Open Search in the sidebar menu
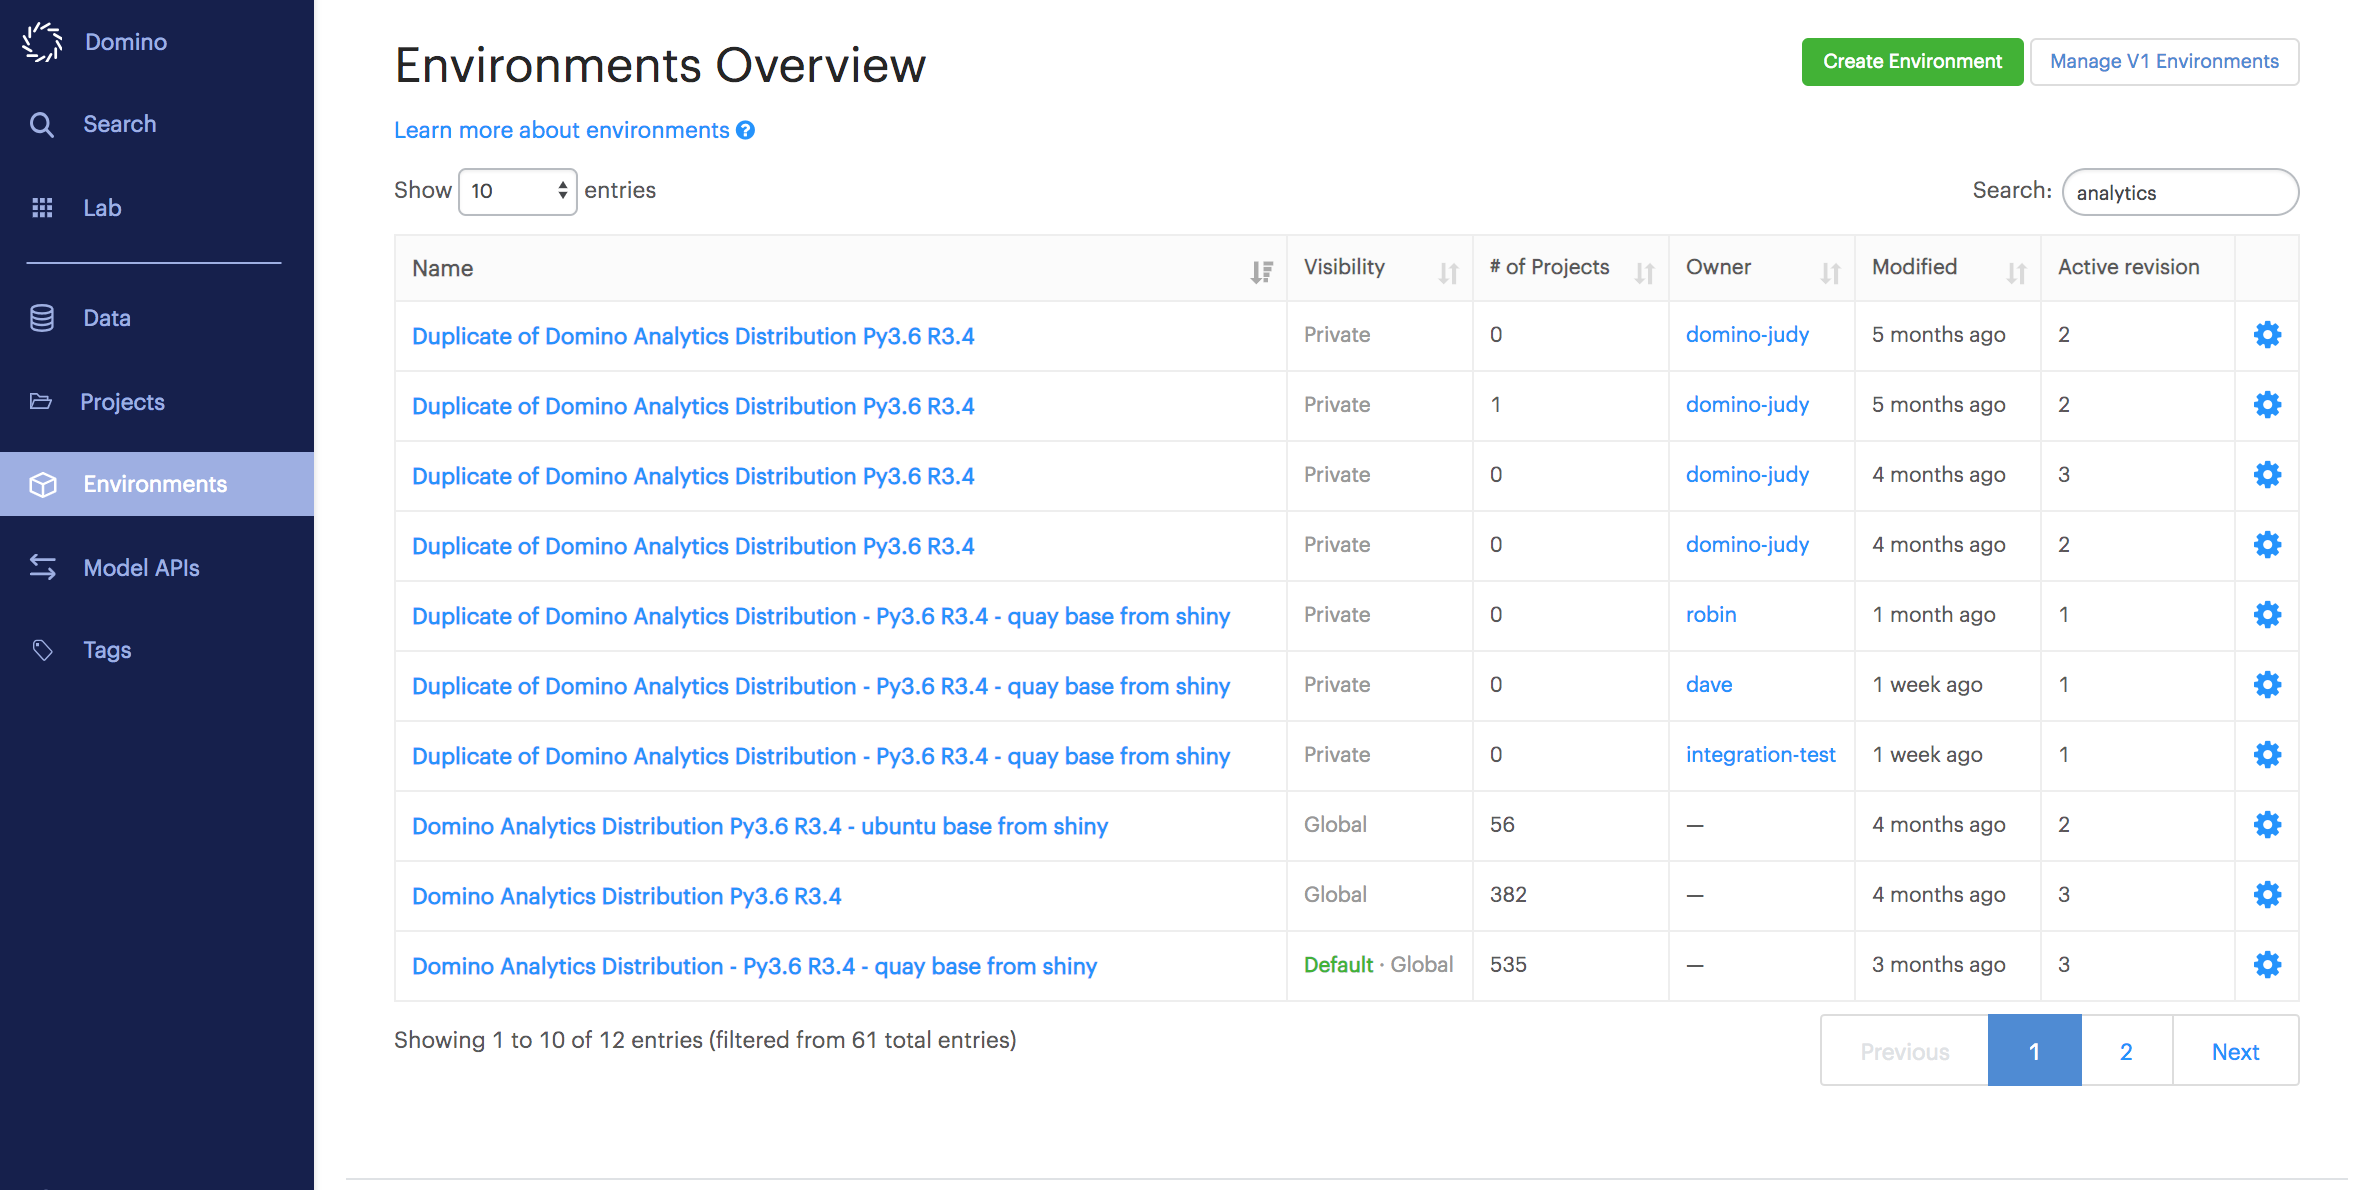 point(120,124)
